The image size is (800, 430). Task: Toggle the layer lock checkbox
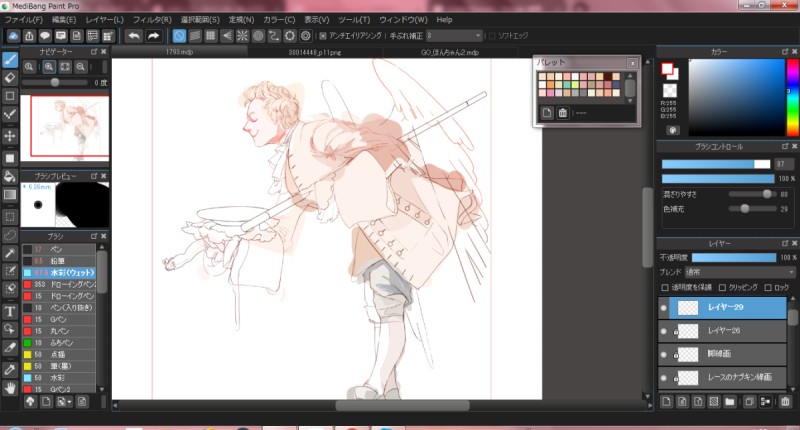[x=768, y=288]
